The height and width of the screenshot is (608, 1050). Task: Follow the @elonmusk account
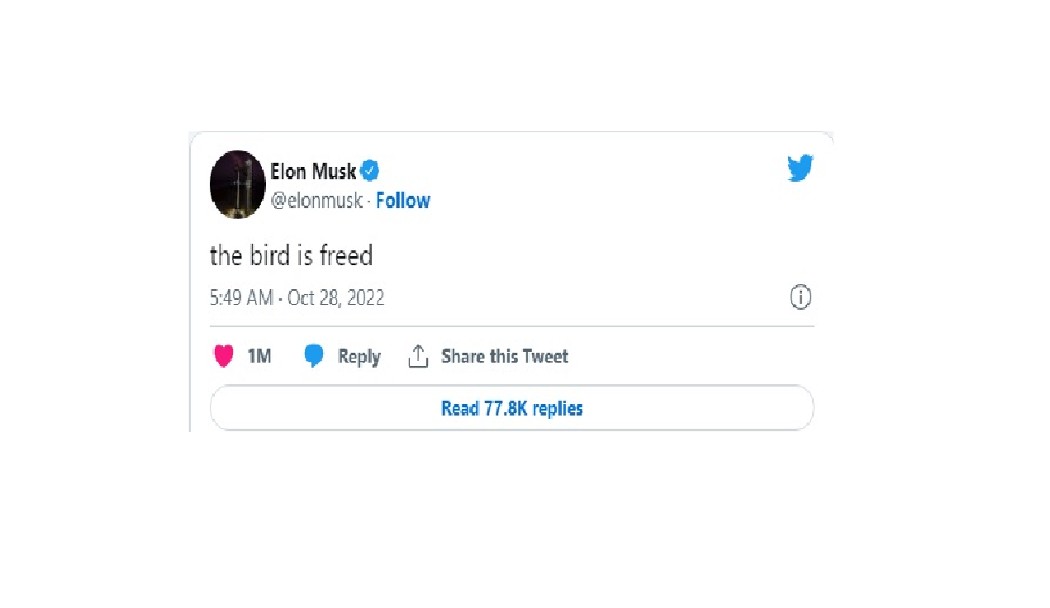click(403, 201)
